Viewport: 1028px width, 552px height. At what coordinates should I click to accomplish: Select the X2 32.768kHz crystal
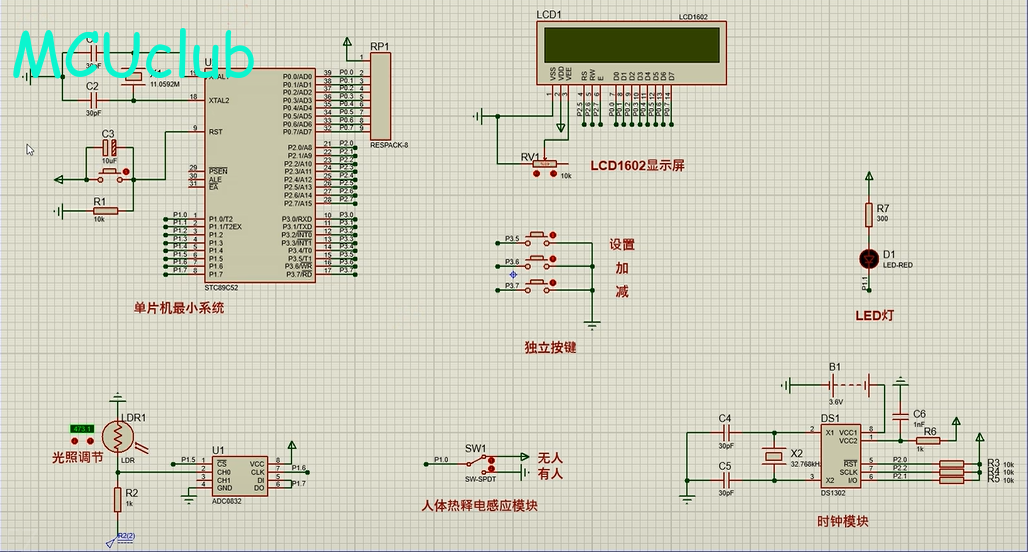click(x=772, y=456)
